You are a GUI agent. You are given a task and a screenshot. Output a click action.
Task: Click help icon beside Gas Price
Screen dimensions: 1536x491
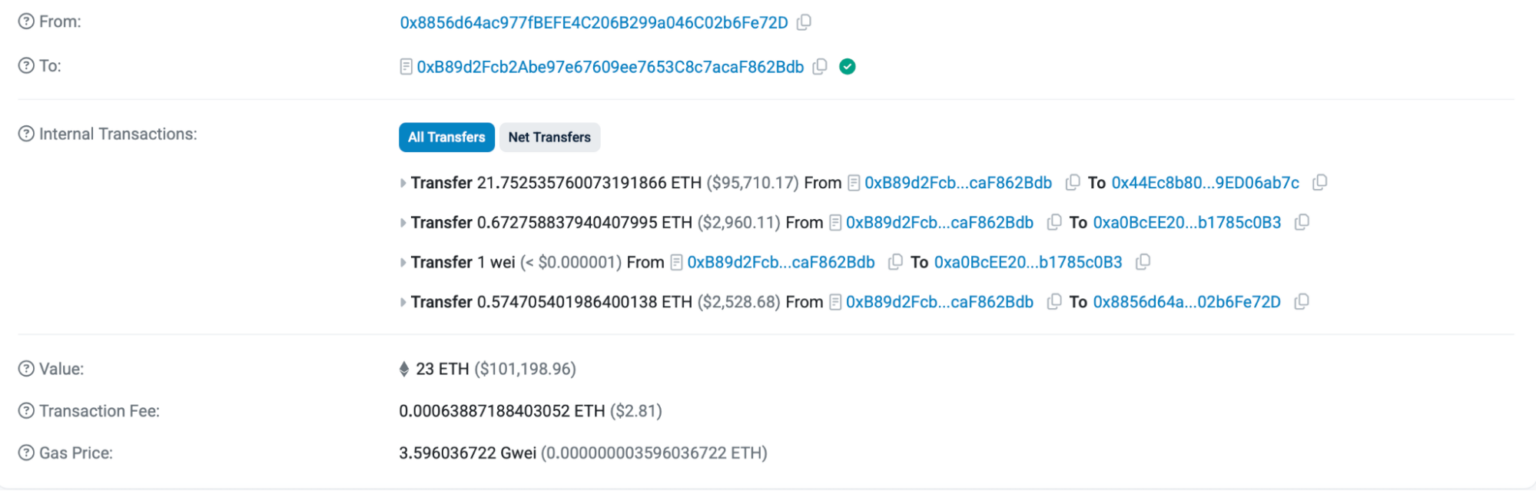[26, 453]
